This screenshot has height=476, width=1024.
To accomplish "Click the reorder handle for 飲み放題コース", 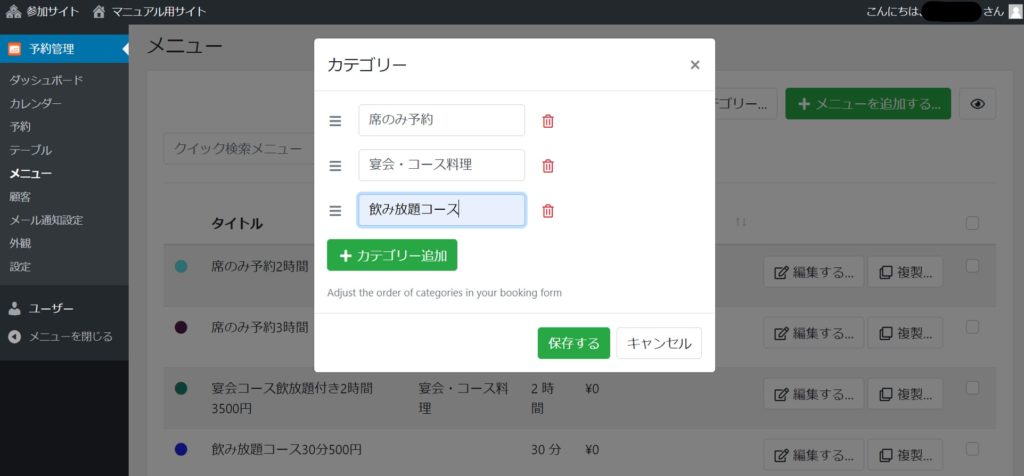I will click(336, 211).
